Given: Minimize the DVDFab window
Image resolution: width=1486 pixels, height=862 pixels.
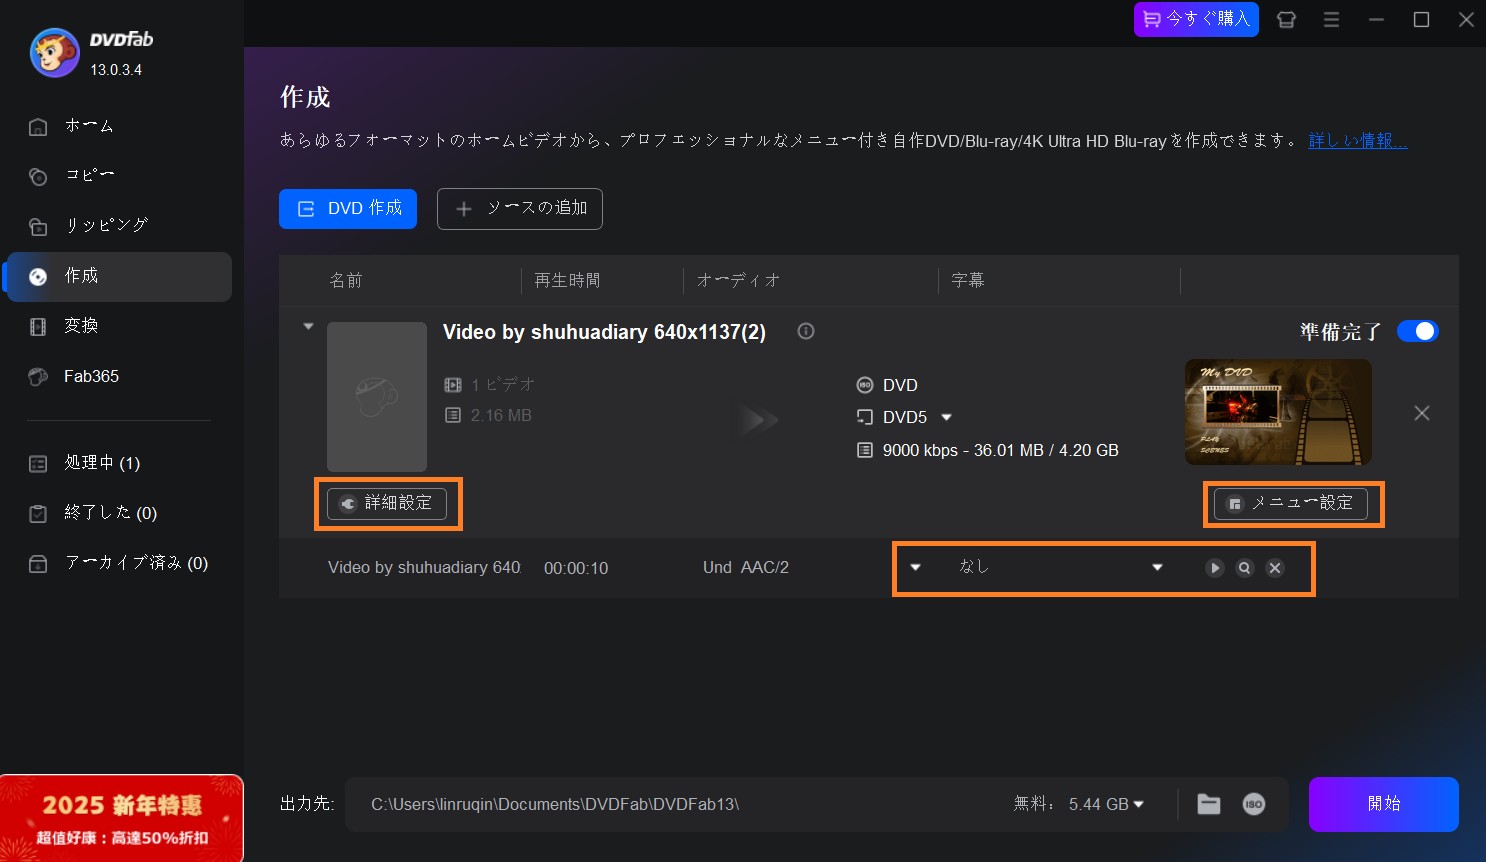Looking at the screenshot, I should coord(1376,19).
